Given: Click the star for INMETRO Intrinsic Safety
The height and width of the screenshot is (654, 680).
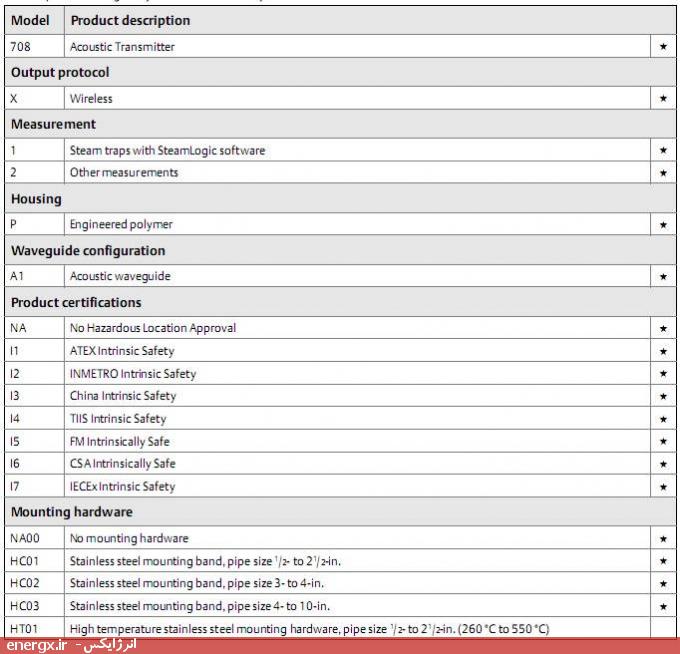Looking at the screenshot, I should point(663,373).
